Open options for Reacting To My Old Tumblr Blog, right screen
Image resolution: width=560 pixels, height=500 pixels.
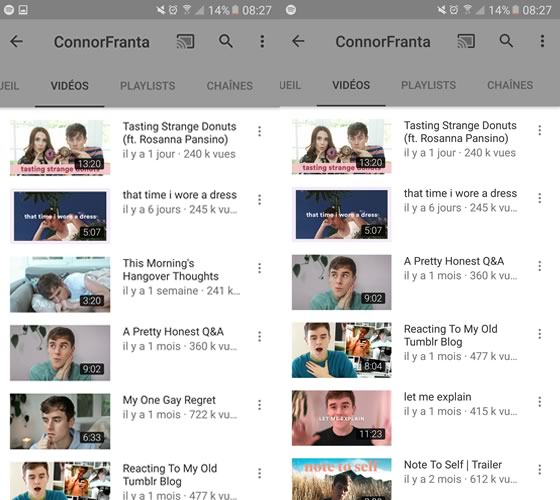click(x=540, y=334)
